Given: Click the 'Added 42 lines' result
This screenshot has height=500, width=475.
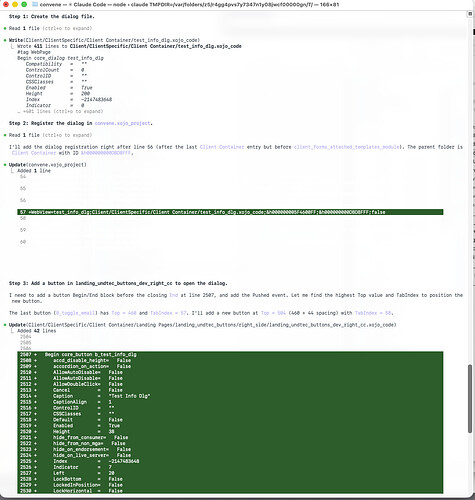Looking at the screenshot, I should pyautogui.click(x=37, y=331).
